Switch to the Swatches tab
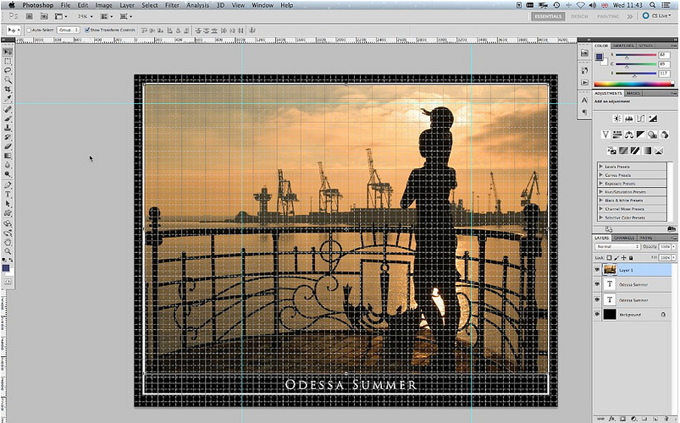 coord(623,46)
